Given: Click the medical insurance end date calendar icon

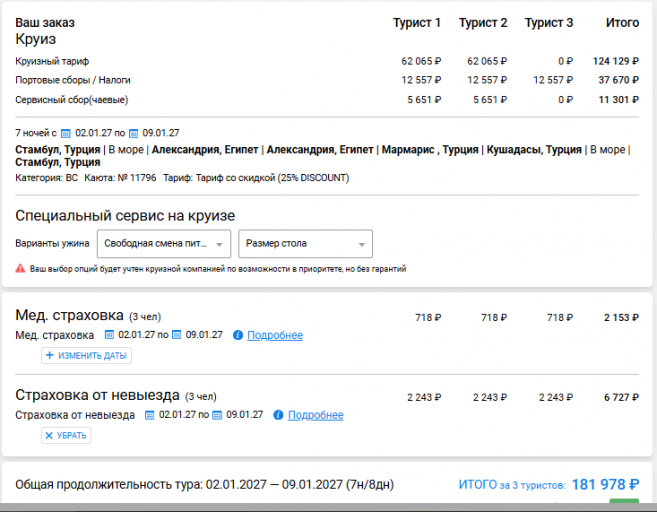Looking at the screenshot, I should coord(177,335).
